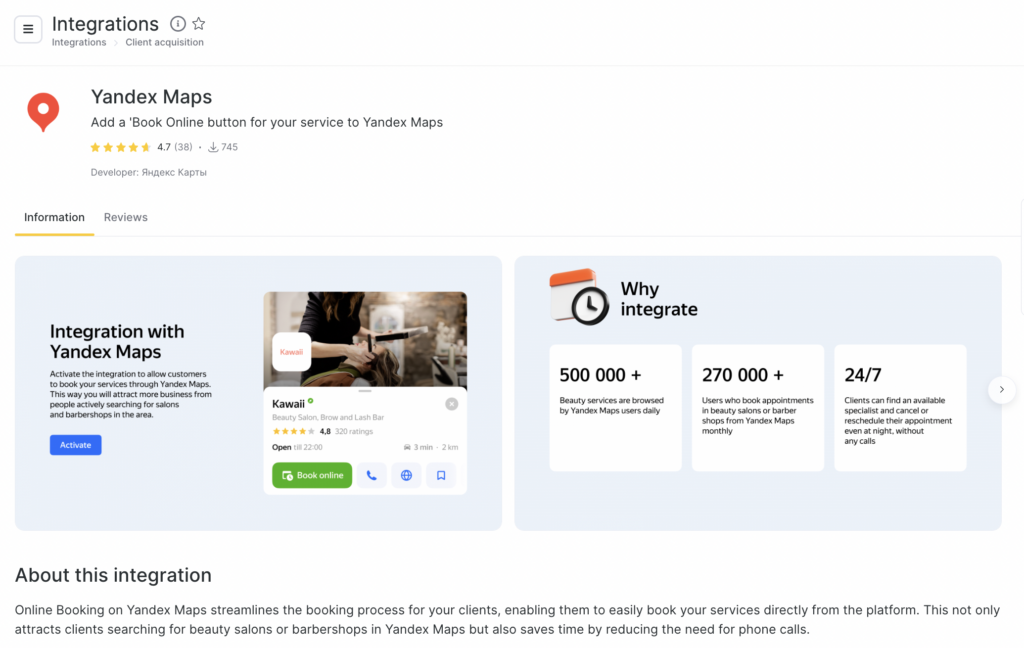Screen dimensions: 1024x648
Task: Click the red Yandex Maps pin logo
Action: click(x=43, y=112)
